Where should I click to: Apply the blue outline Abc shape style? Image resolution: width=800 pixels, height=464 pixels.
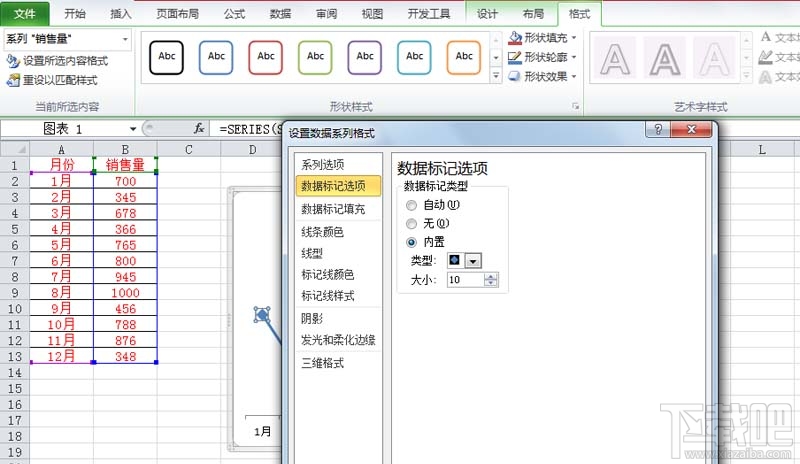click(x=216, y=57)
